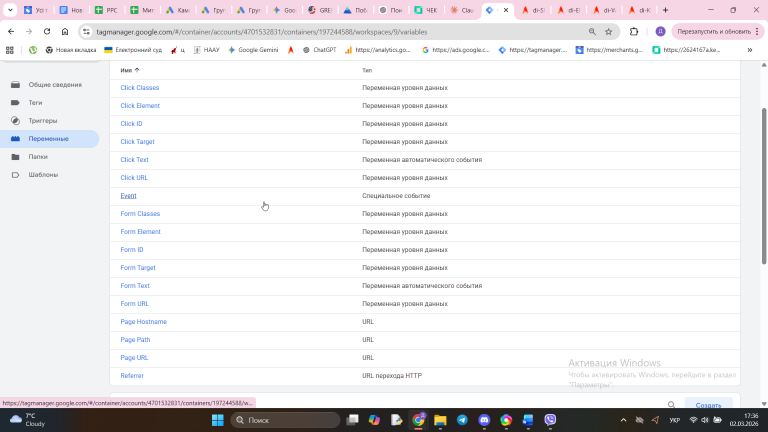Select Переменные in the sidebar
This screenshot has width=768, height=432.
click(48, 139)
